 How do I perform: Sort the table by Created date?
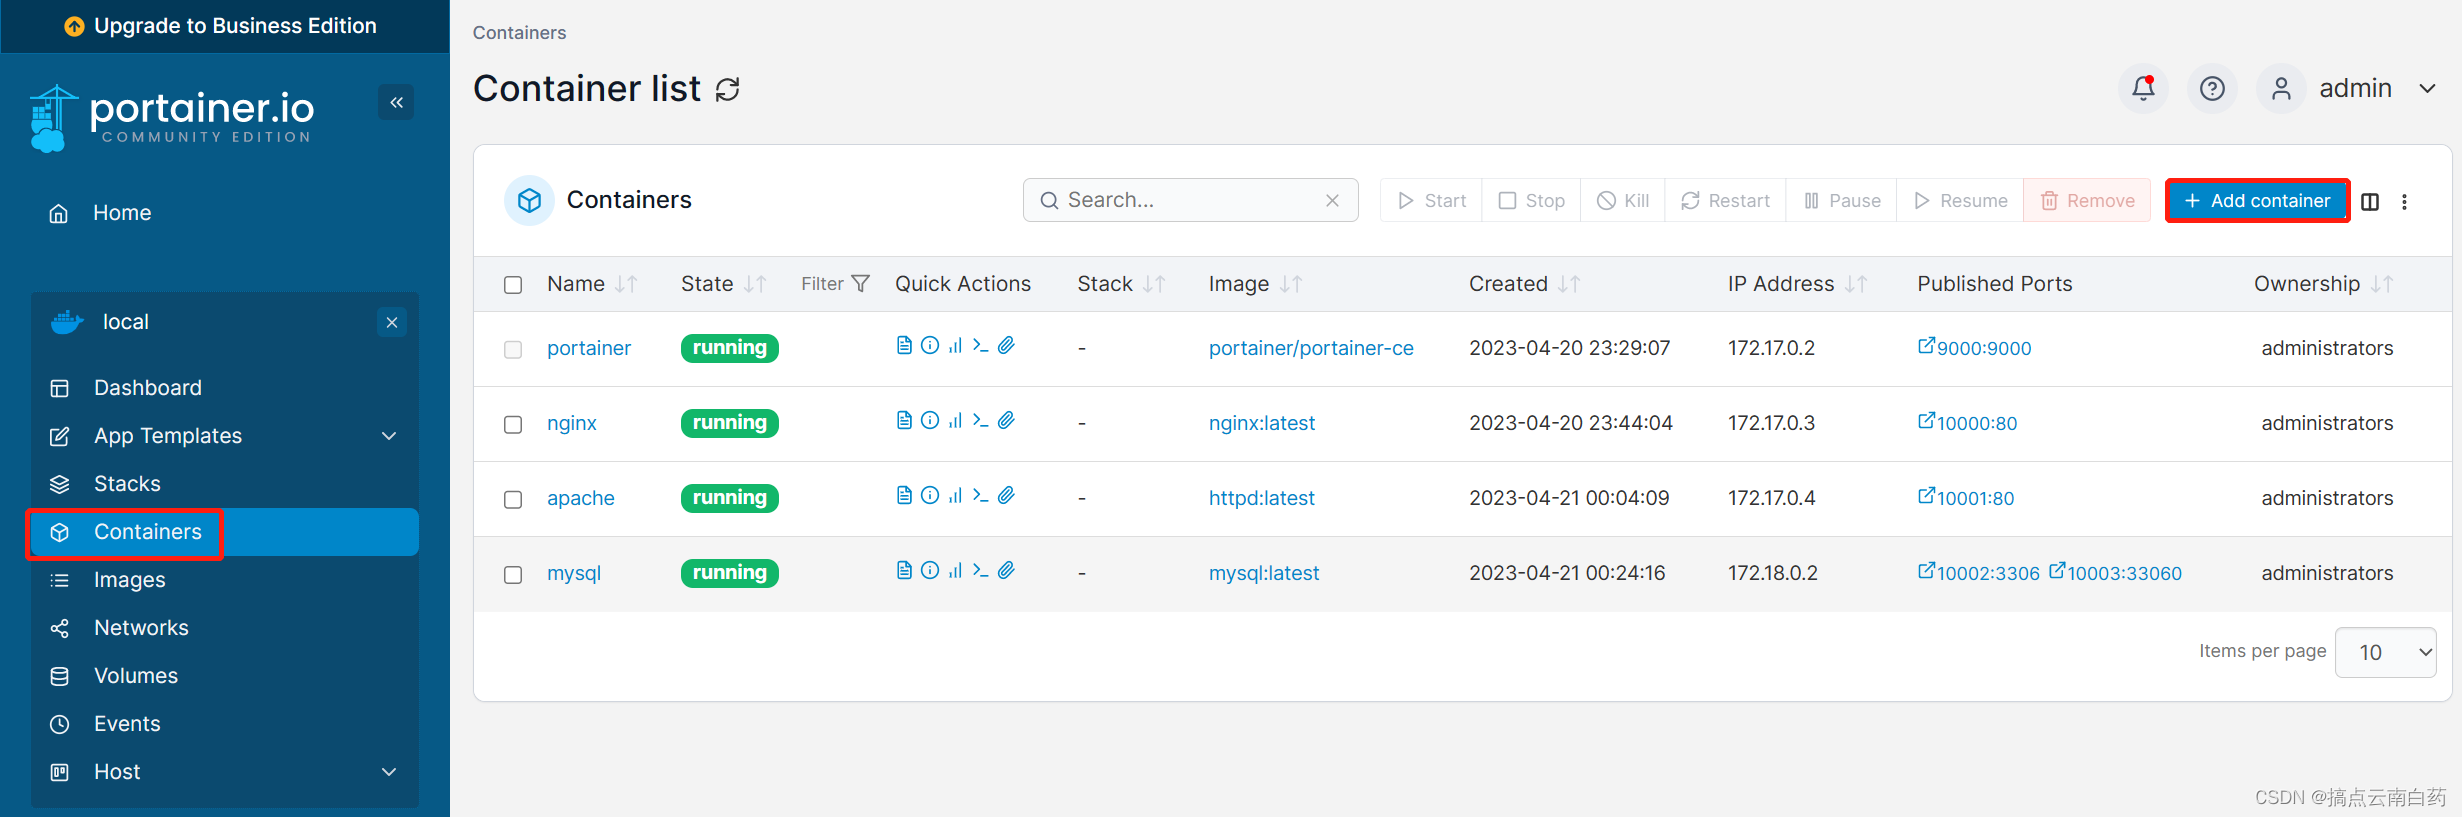(1524, 284)
